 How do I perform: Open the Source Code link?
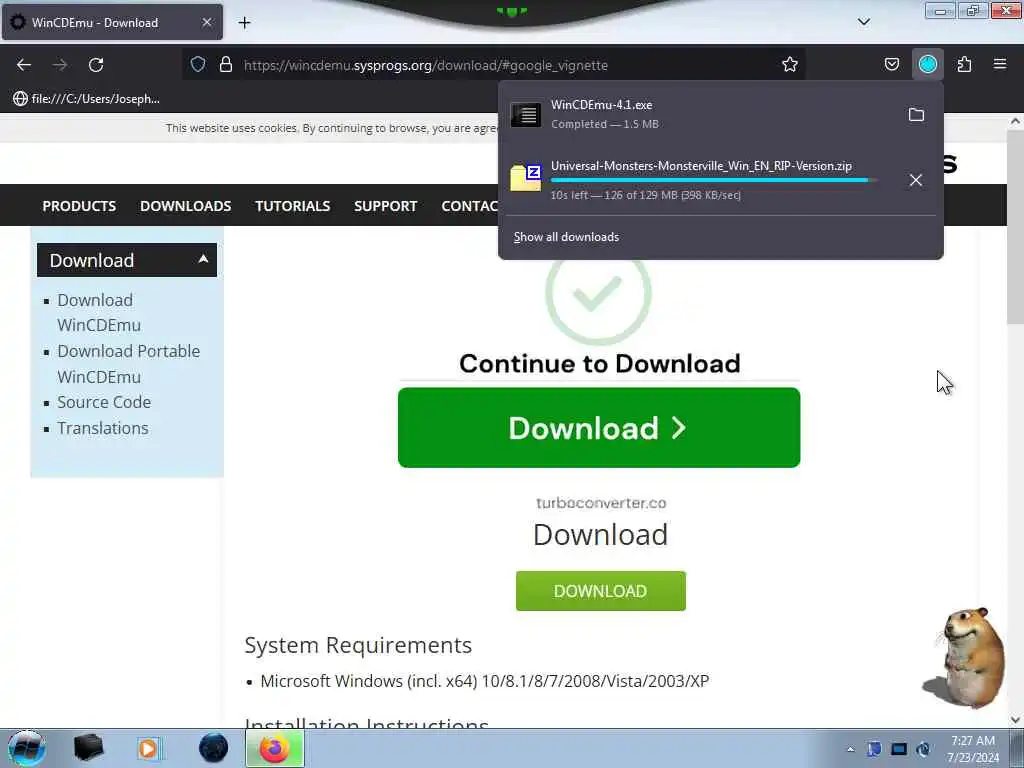click(x=104, y=402)
